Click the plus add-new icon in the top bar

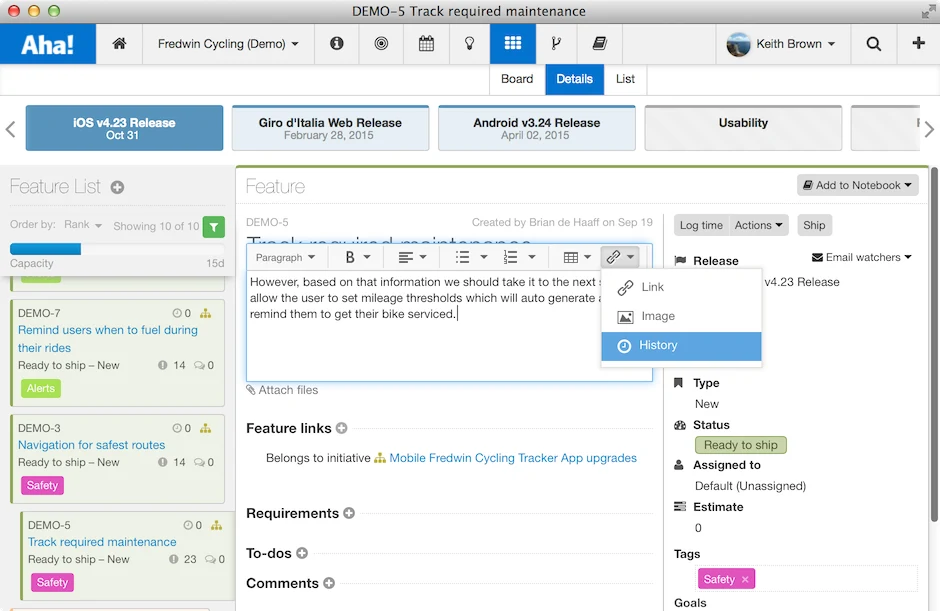pyautogui.click(x=918, y=43)
